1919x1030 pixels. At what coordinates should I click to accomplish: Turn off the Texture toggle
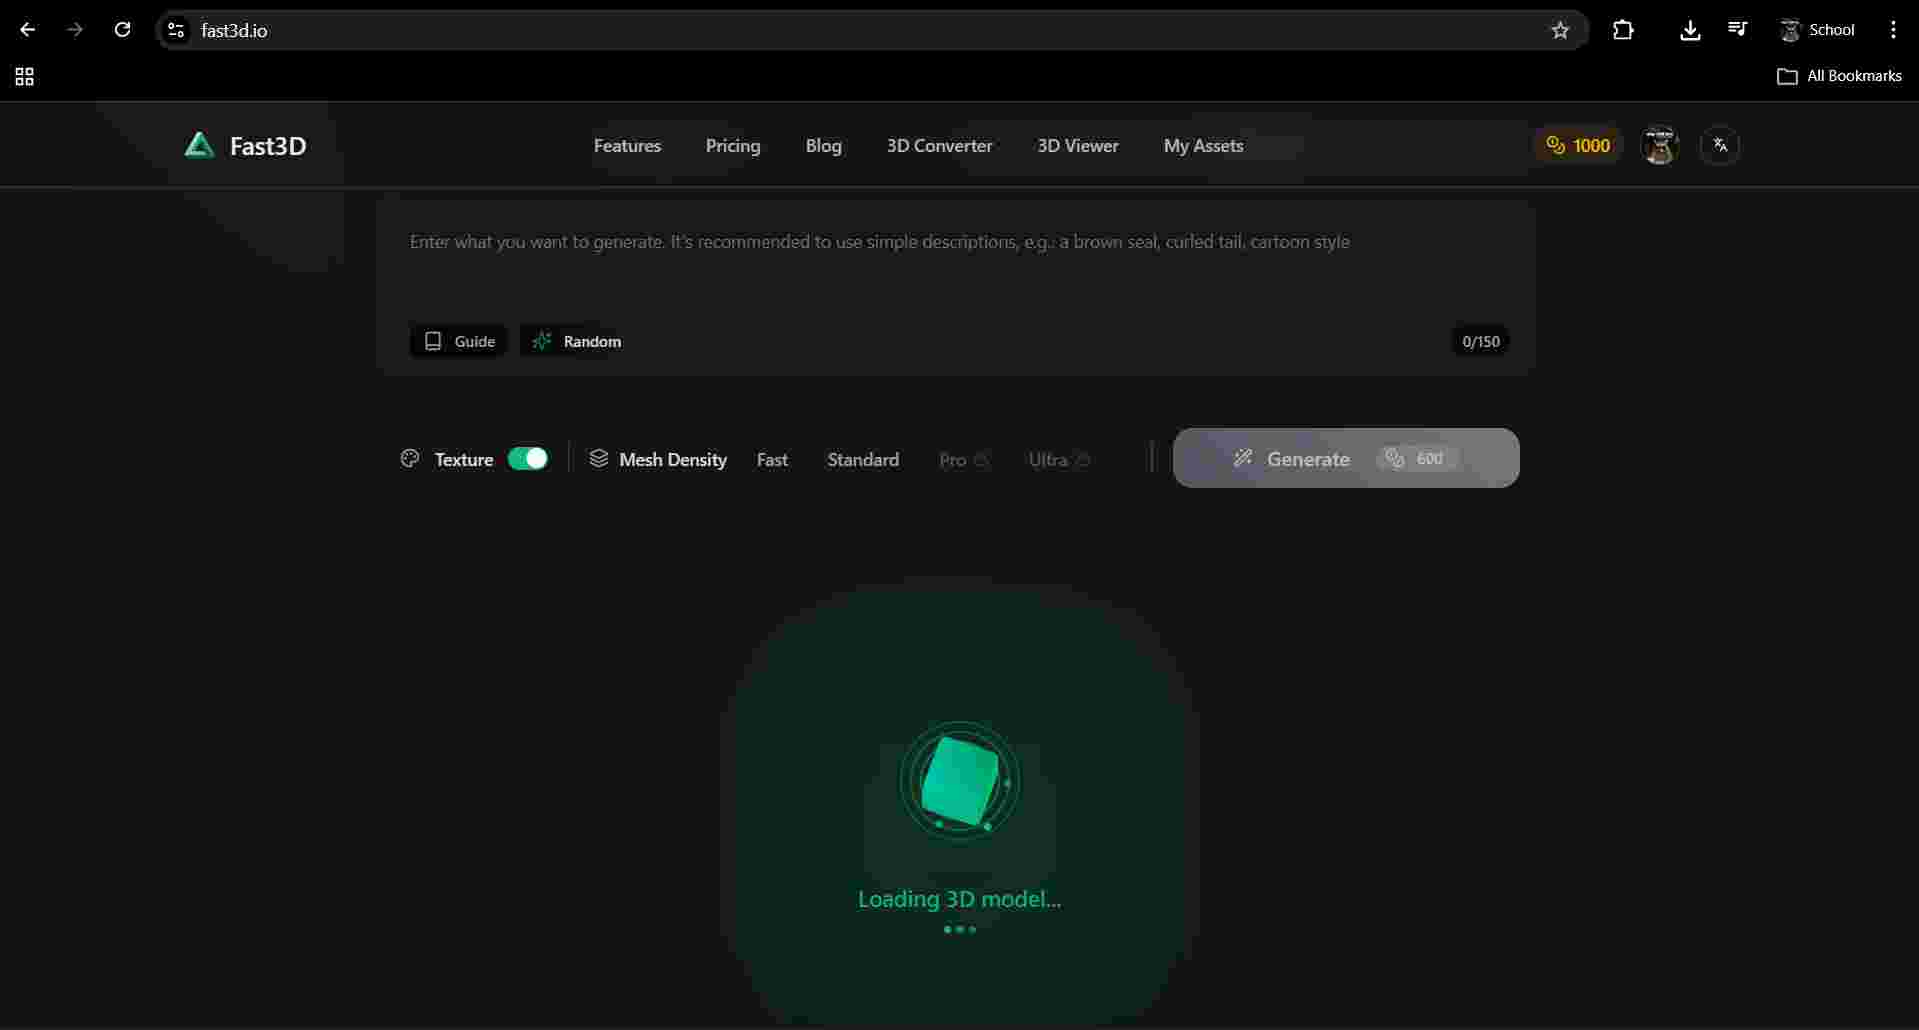tap(528, 459)
